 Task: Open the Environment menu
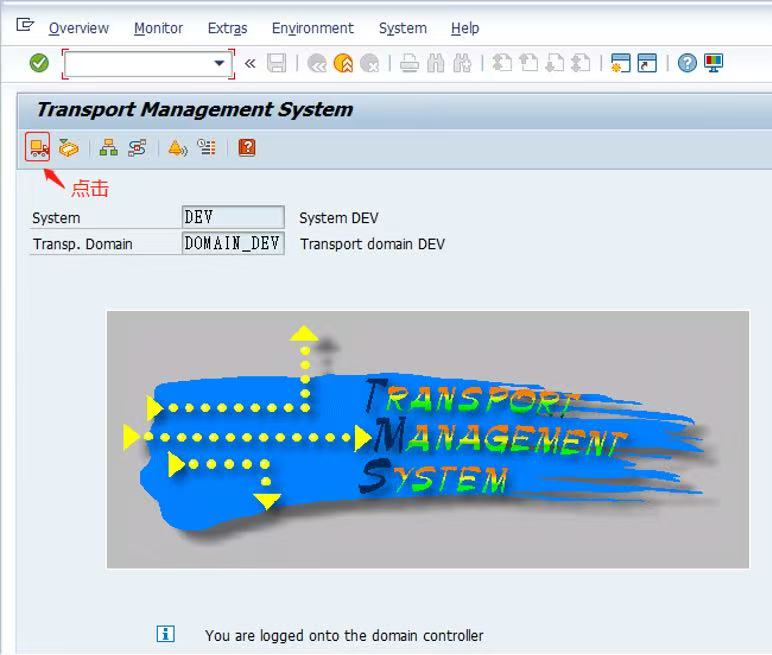coord(313,29)
